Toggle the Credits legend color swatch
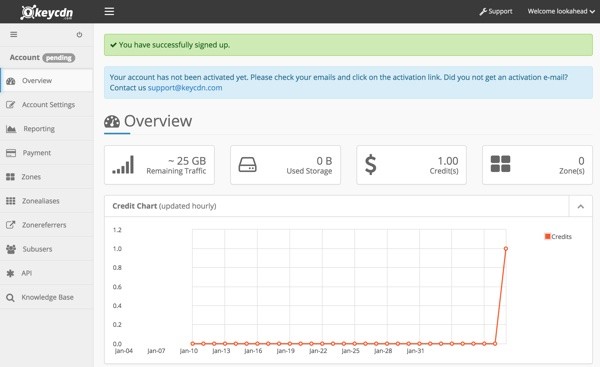This screenshot has width=600, height=367. (547, 237)
